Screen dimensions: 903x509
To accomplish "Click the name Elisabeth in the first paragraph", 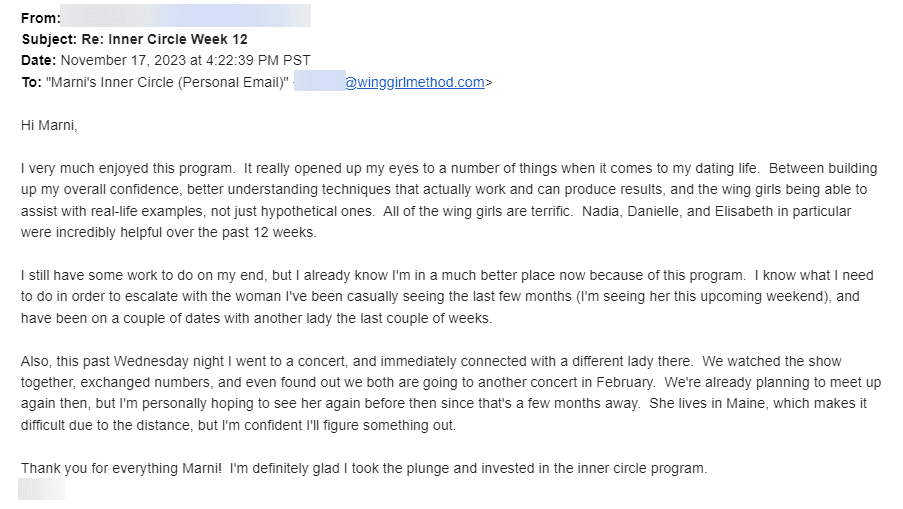I will [744, 211].
